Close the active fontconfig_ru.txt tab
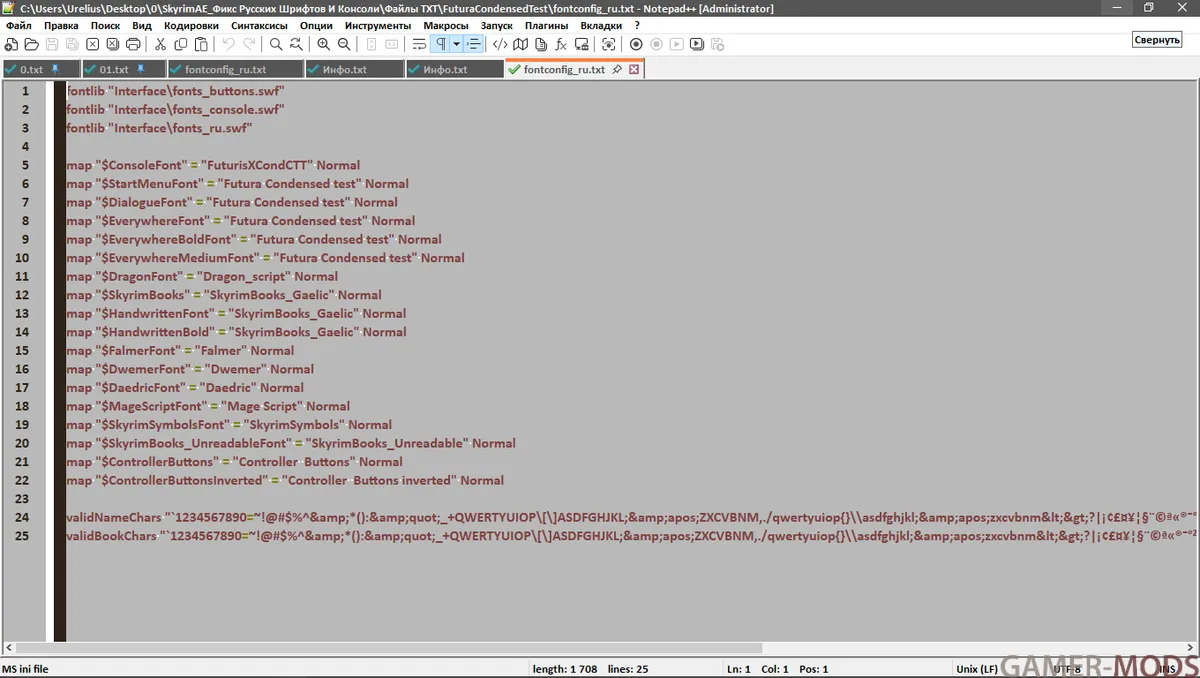 (x=634, y=70)
